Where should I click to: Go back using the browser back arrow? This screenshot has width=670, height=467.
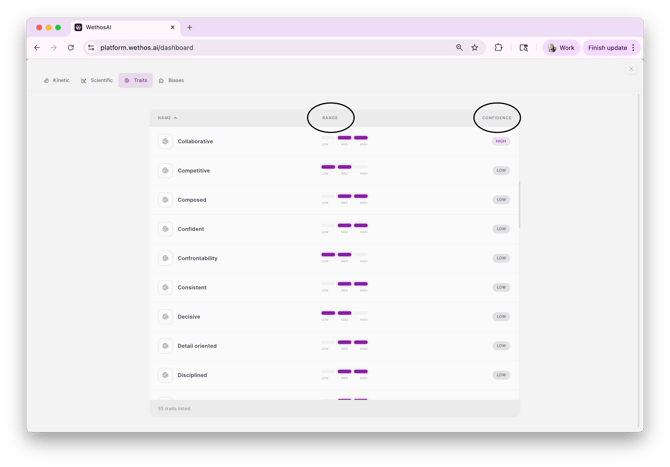(x=37, y=48)
